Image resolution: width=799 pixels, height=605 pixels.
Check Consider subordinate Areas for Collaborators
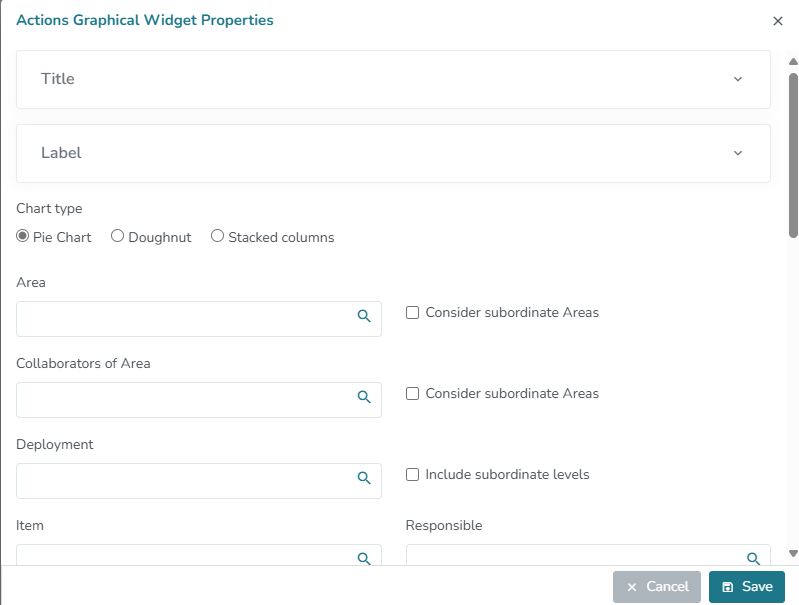click(412, 394)
